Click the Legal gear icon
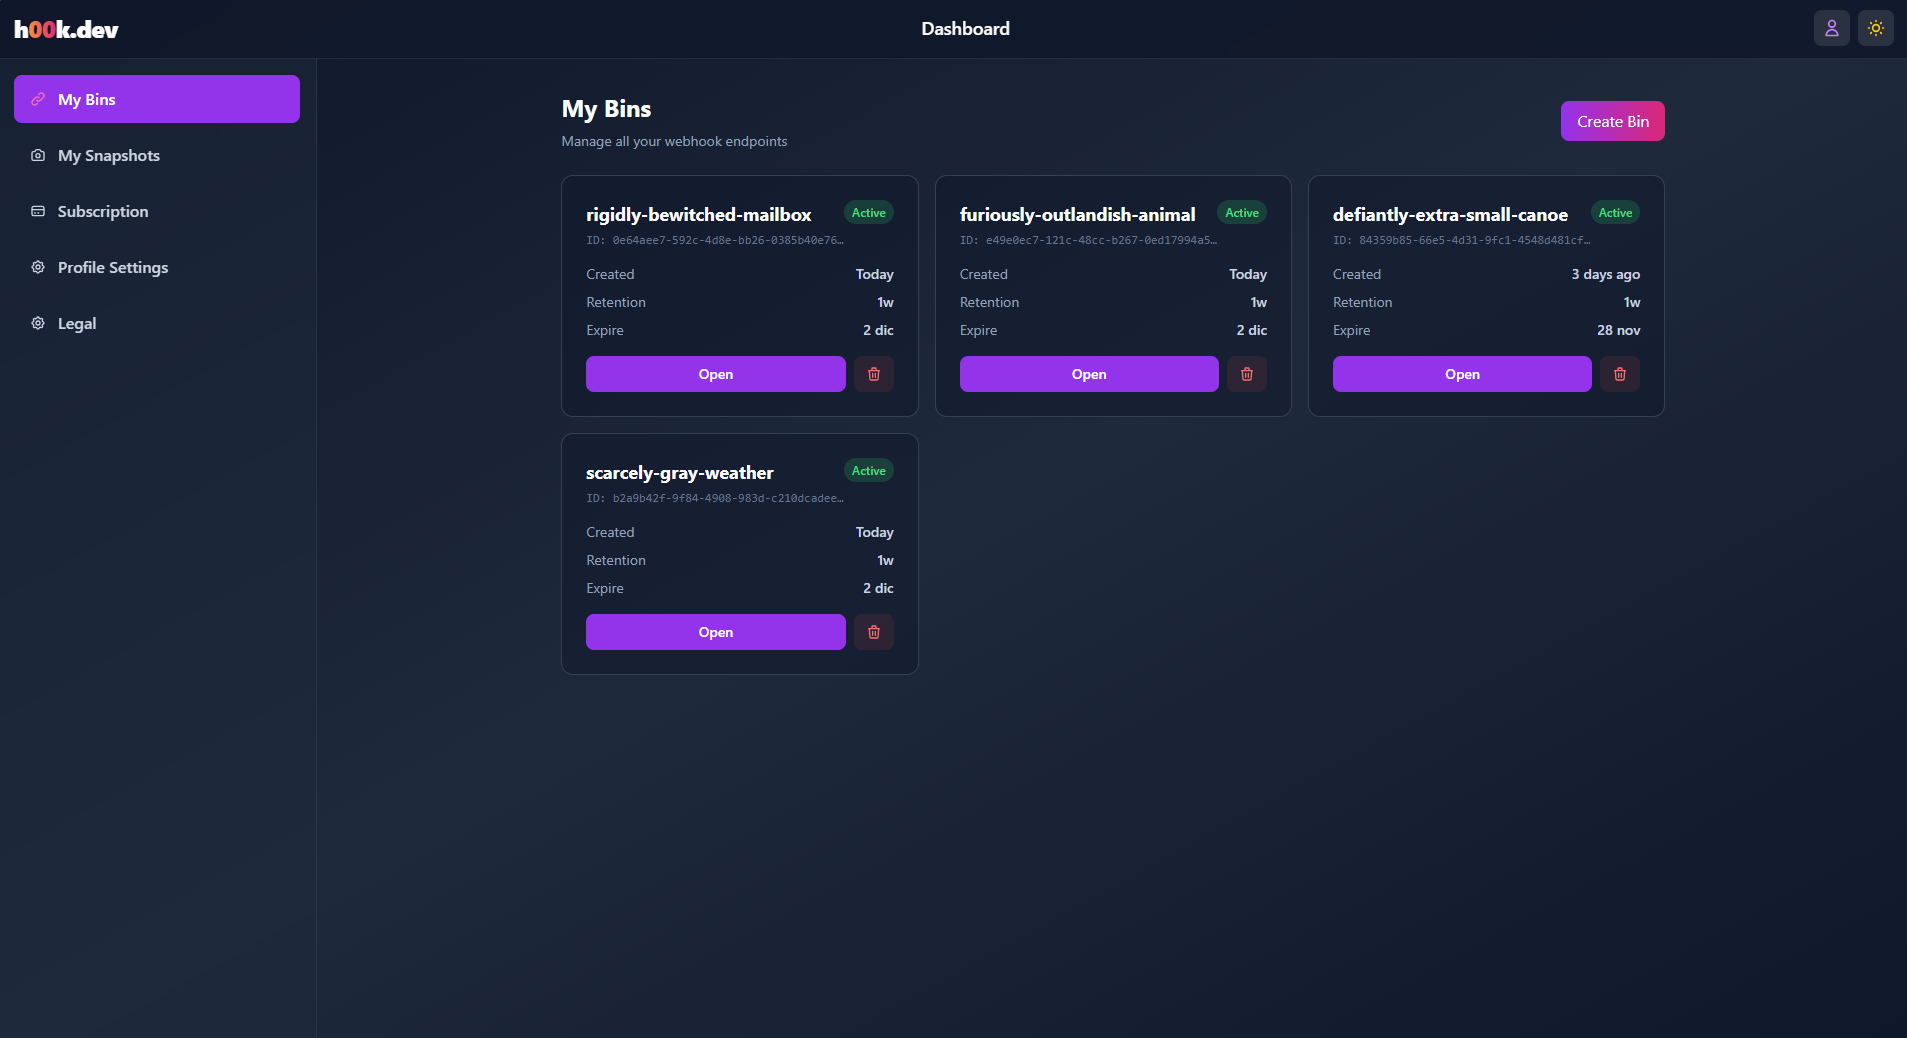Image resolution: width=1907 pixels, height=1038 pixels. tap(37, 323)
